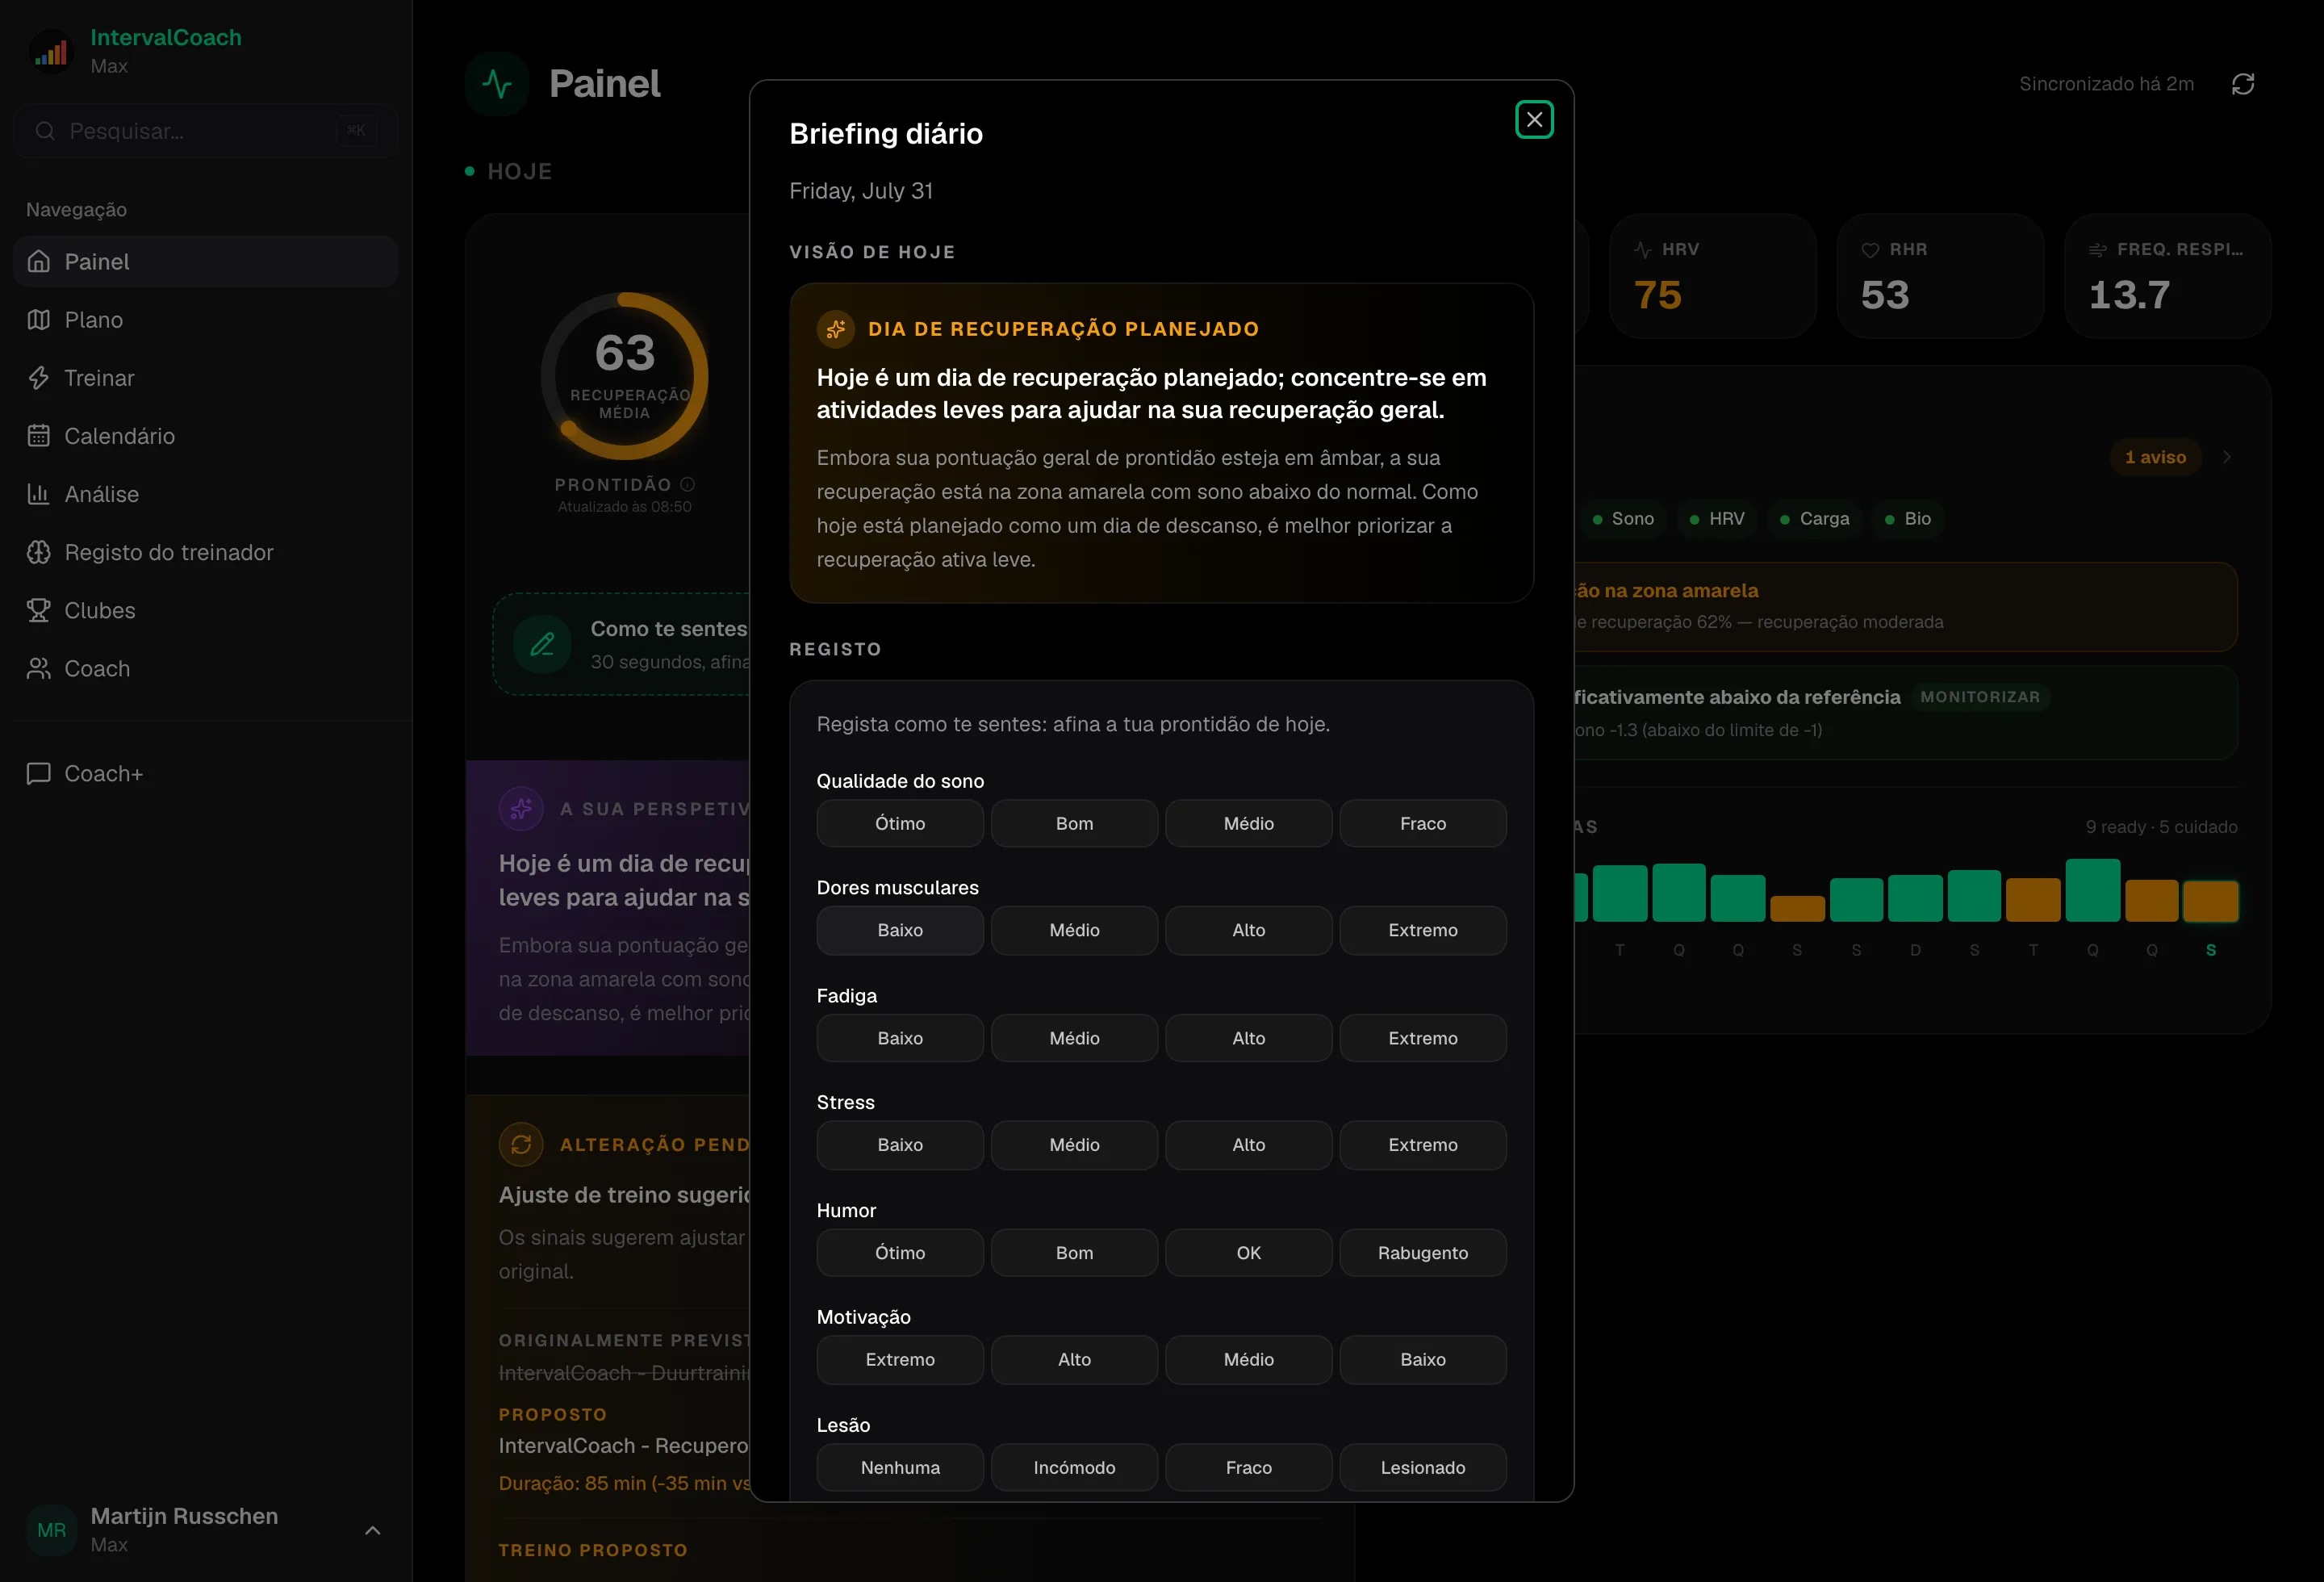
Task: Click the respiratory frequency wind icon
Action: 2098,250
